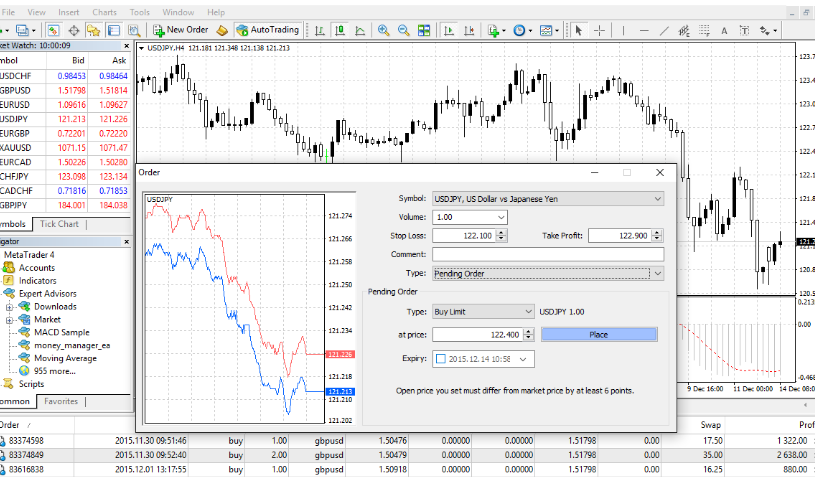Toggle the AutoTrading button
This screenshot has height=477, width=815.
coord(268,30)
